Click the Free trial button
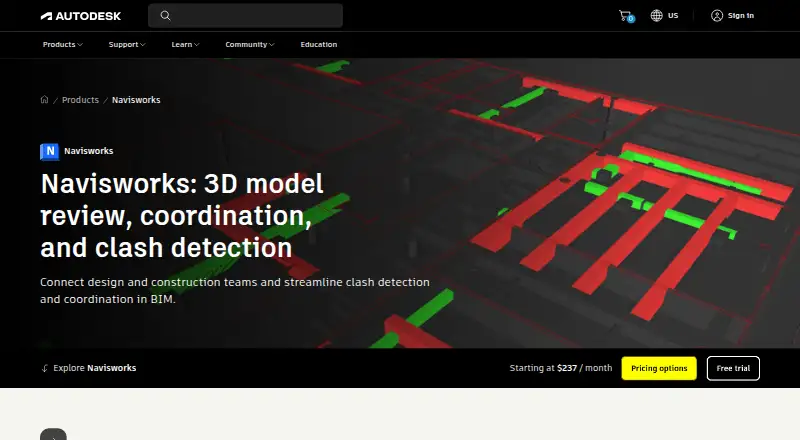The height and width of the screenshot is (440, 800). point(733,368)
